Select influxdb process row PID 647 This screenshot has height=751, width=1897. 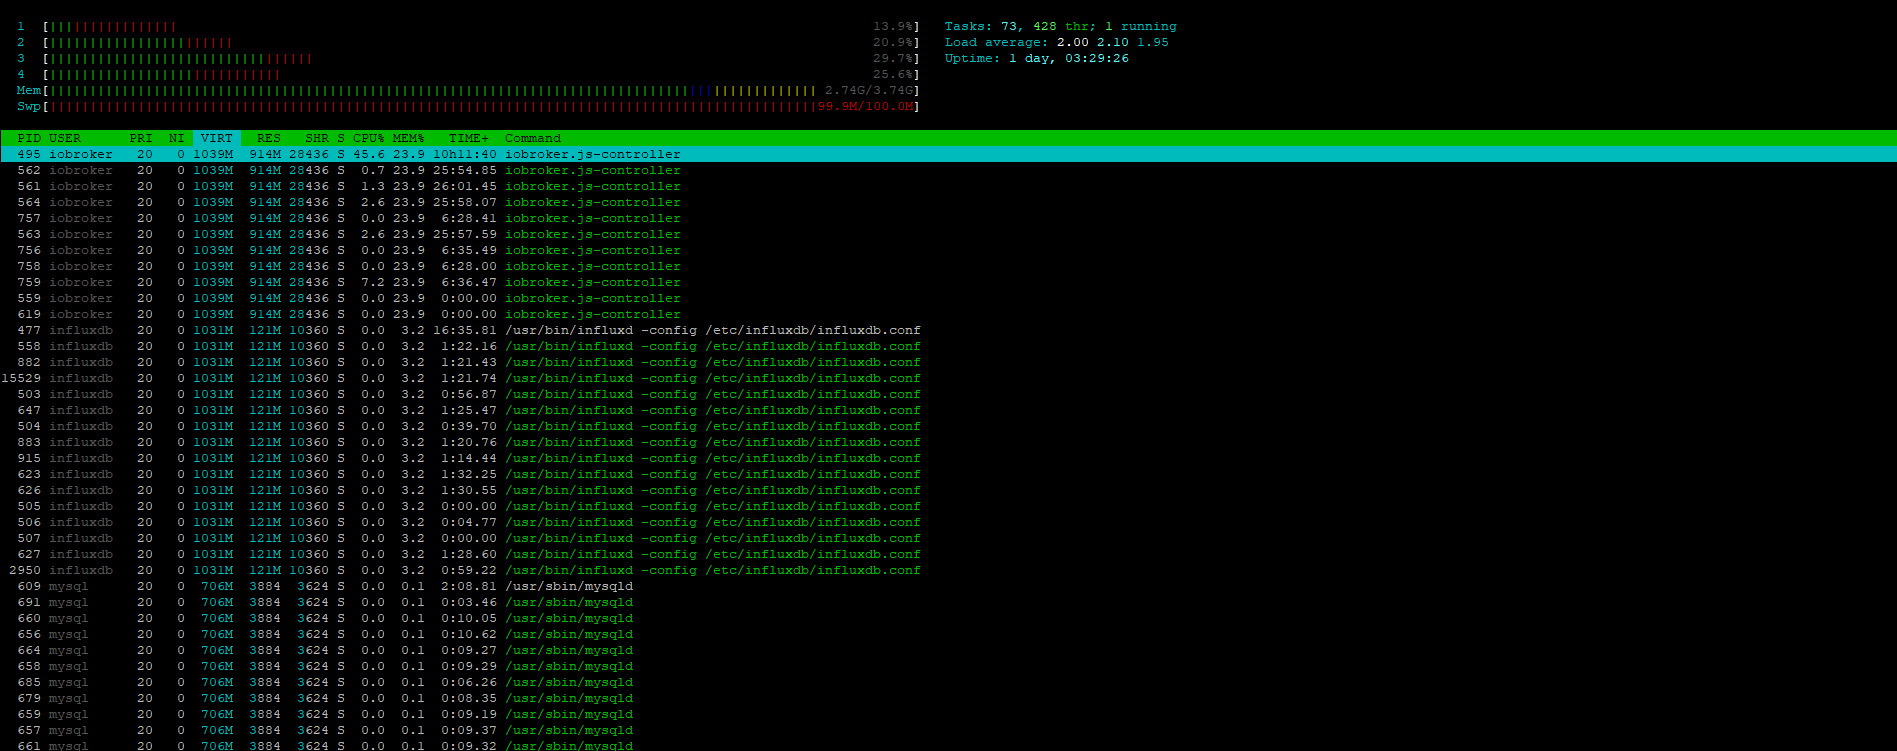pos(948,410)
